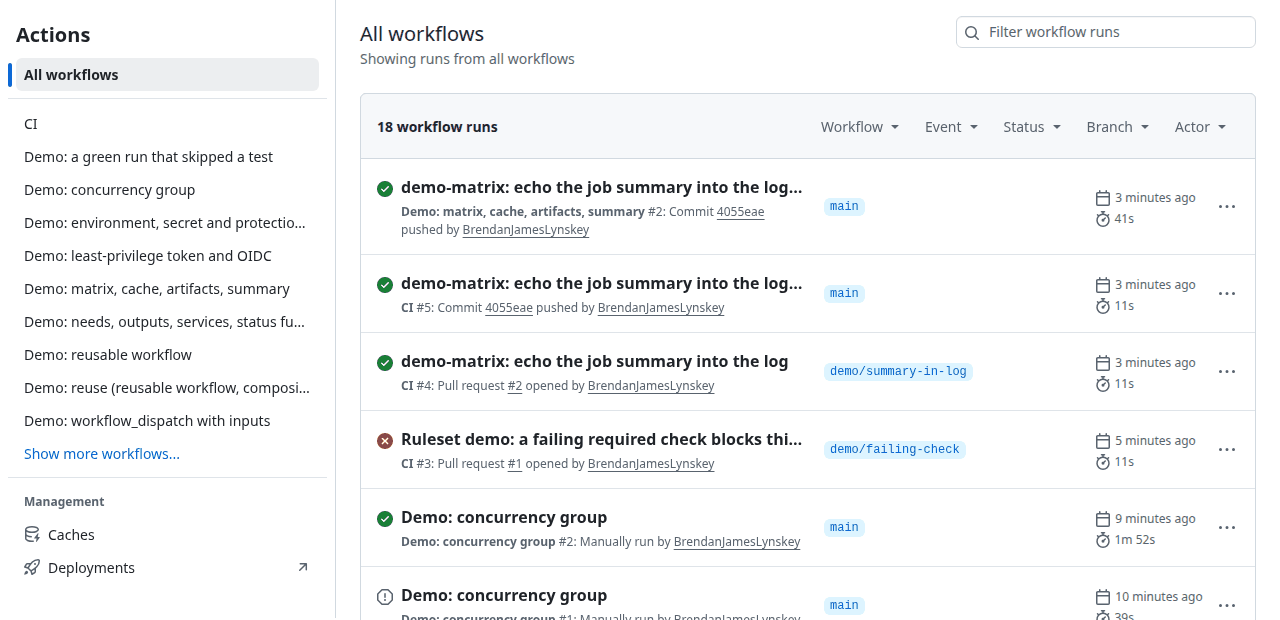Click the 18 workflow runs heading

coord(437,127)
